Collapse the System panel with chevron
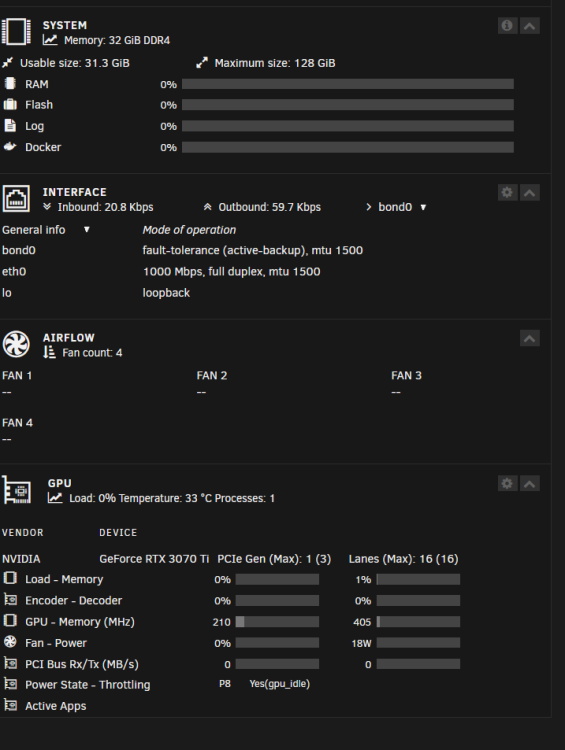 (530, 25)
